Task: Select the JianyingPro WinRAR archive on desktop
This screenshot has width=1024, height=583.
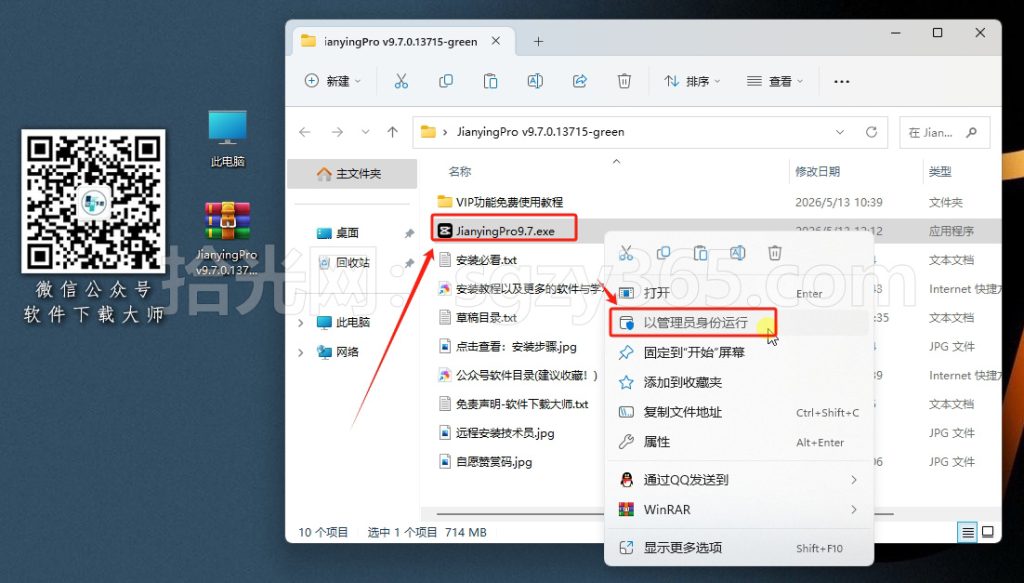Action: 227,238
